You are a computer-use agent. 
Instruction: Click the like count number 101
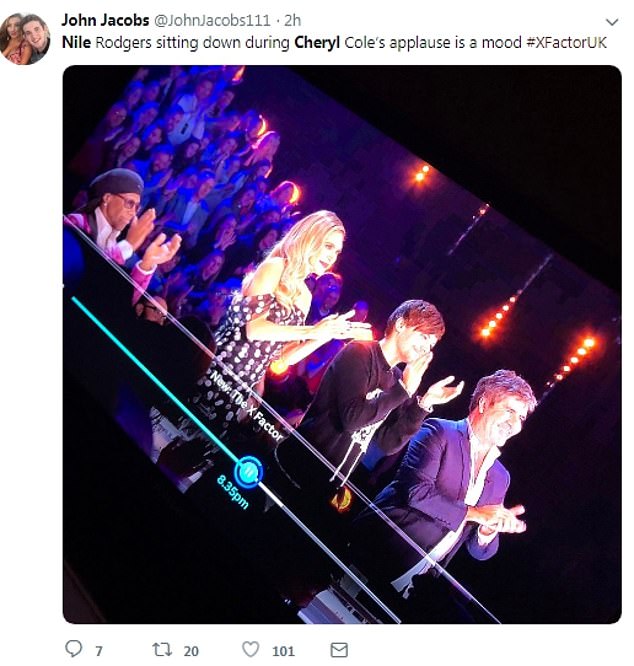coord(283,650)
